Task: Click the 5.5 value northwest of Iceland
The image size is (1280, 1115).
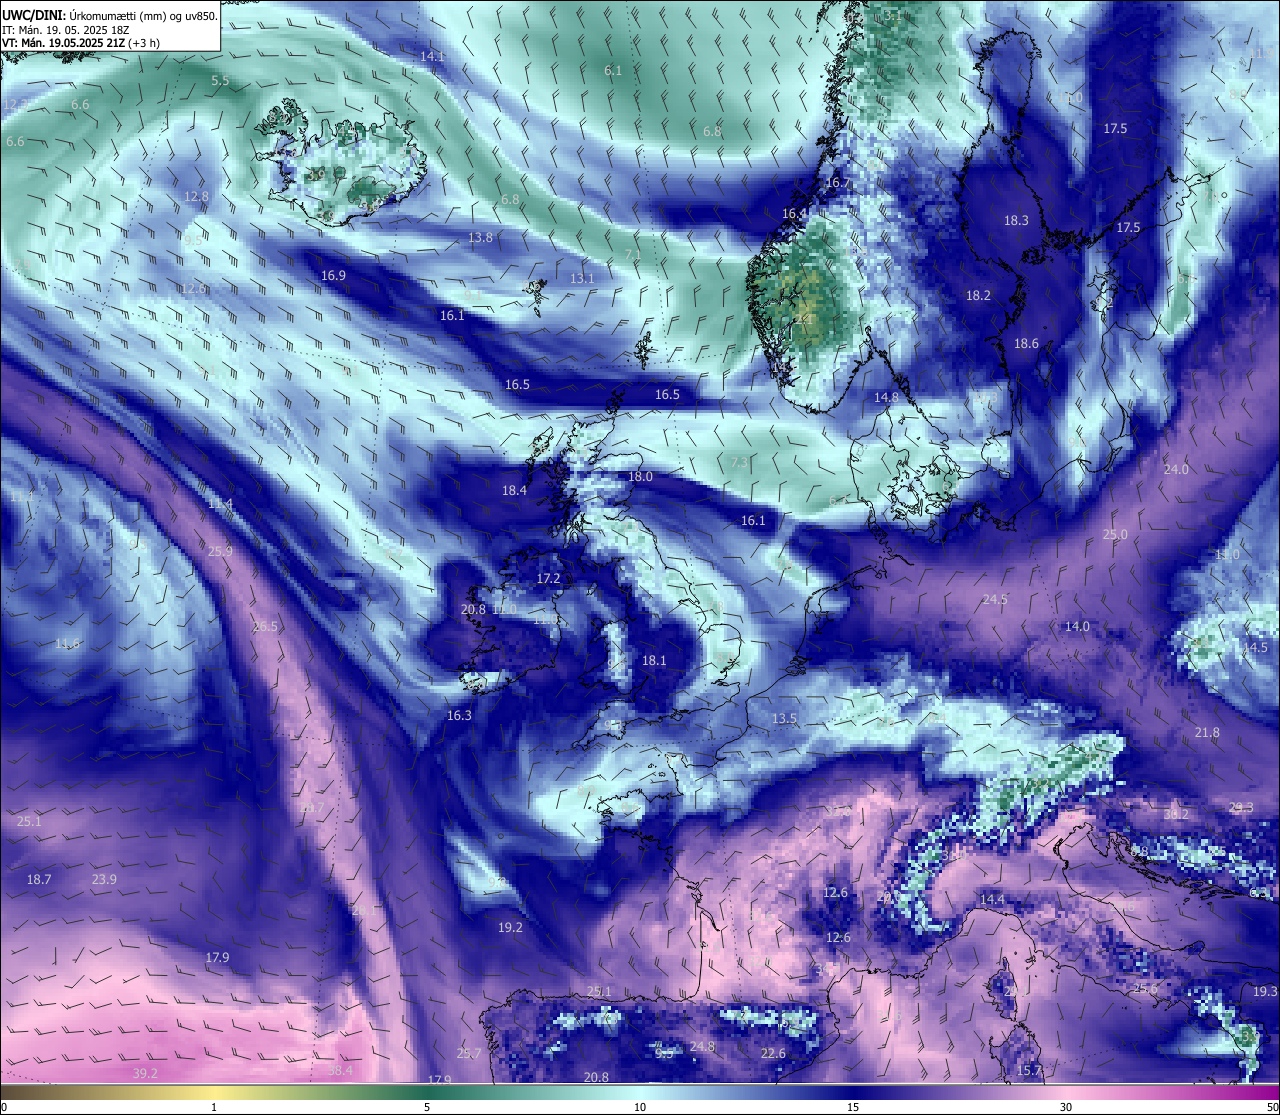Action: pyautogui.click(x=220, y=80)
